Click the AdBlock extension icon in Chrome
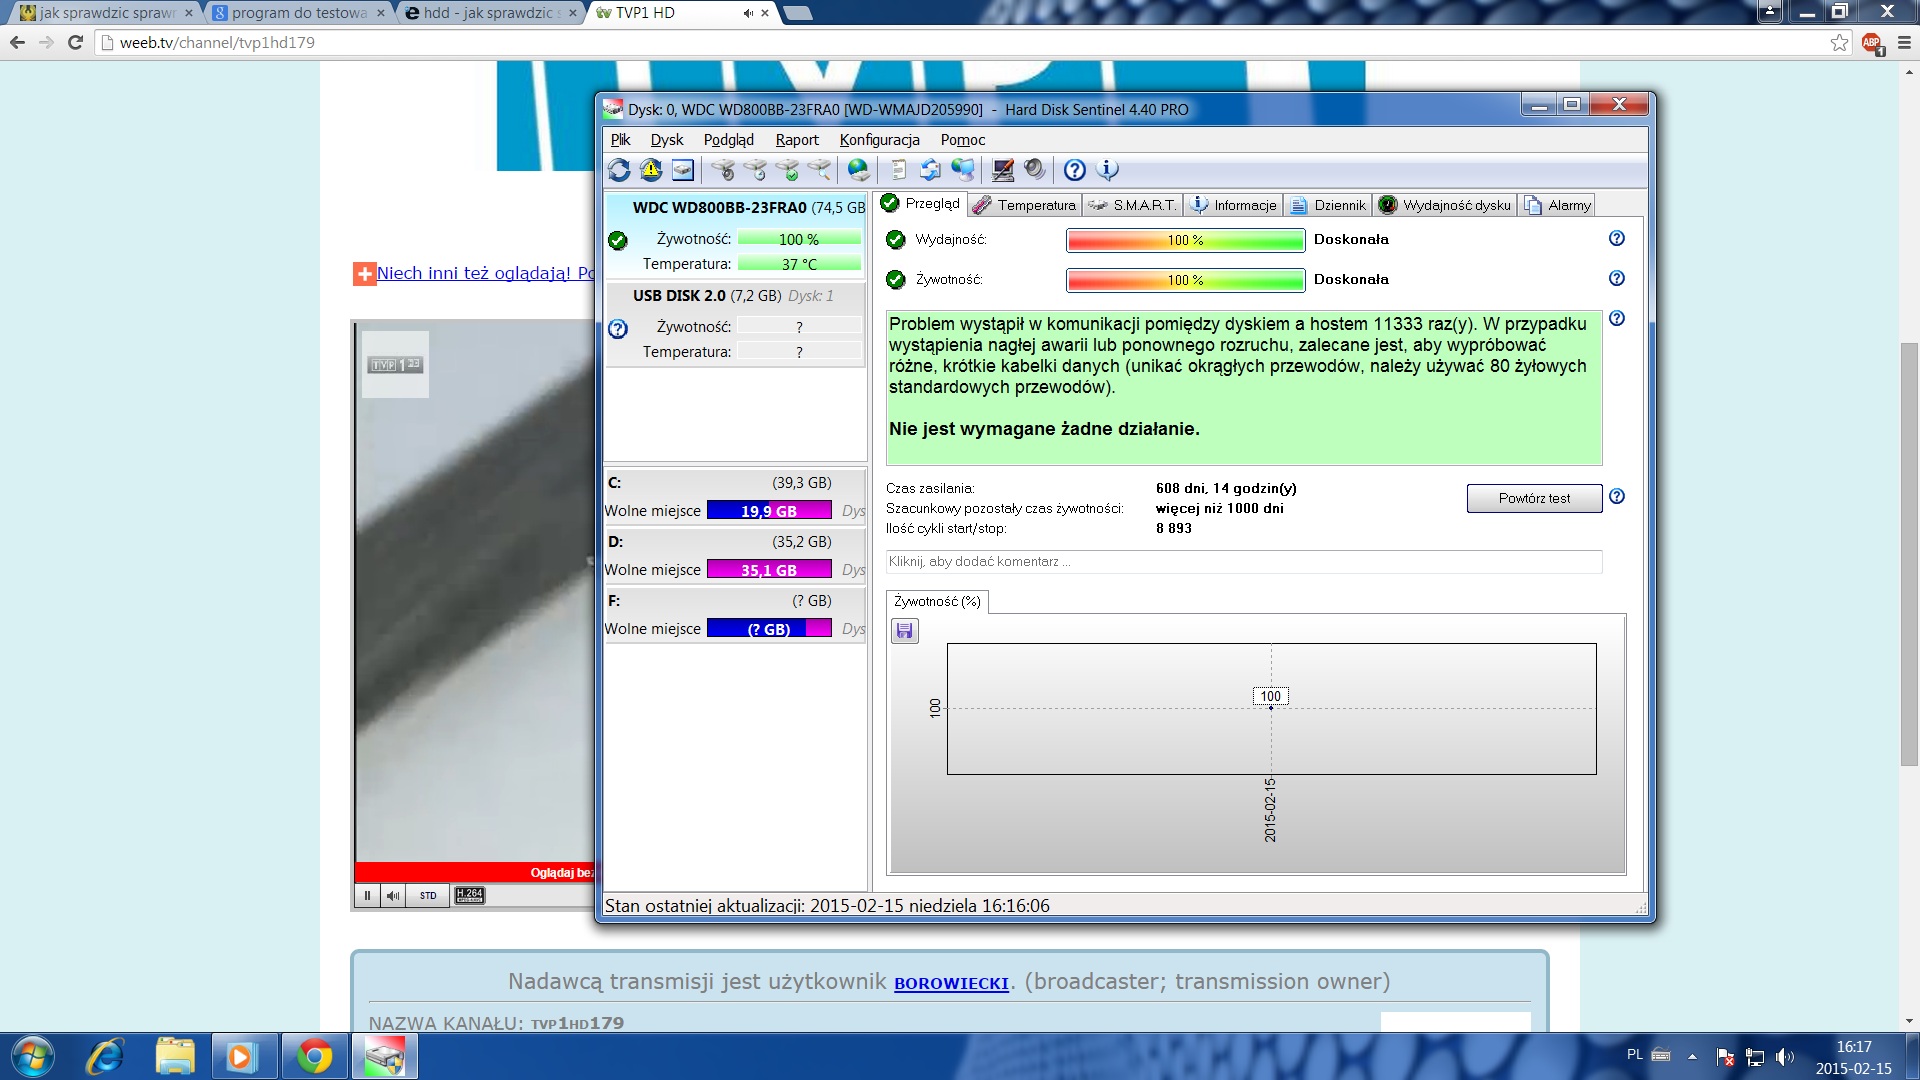The width and height of the screenshot is (1920, 1080). (1872, 43)
